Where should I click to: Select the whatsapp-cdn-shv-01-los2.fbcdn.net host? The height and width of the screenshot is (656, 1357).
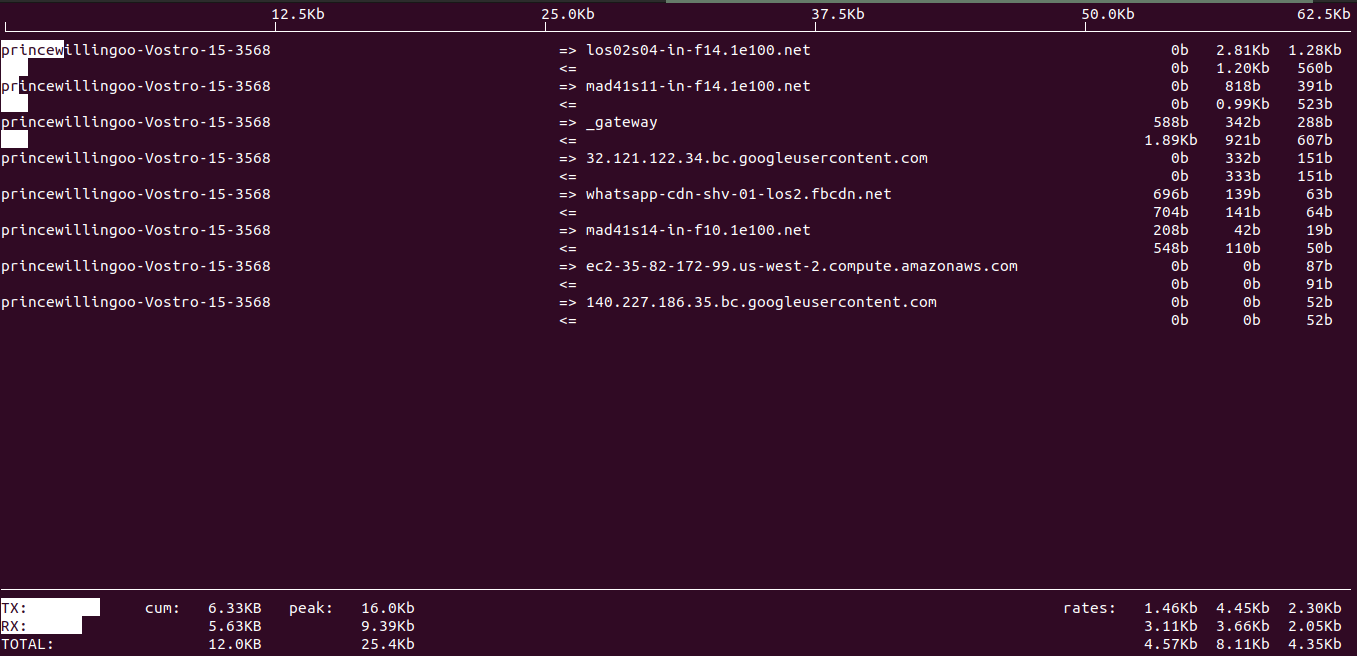[738, 194]
